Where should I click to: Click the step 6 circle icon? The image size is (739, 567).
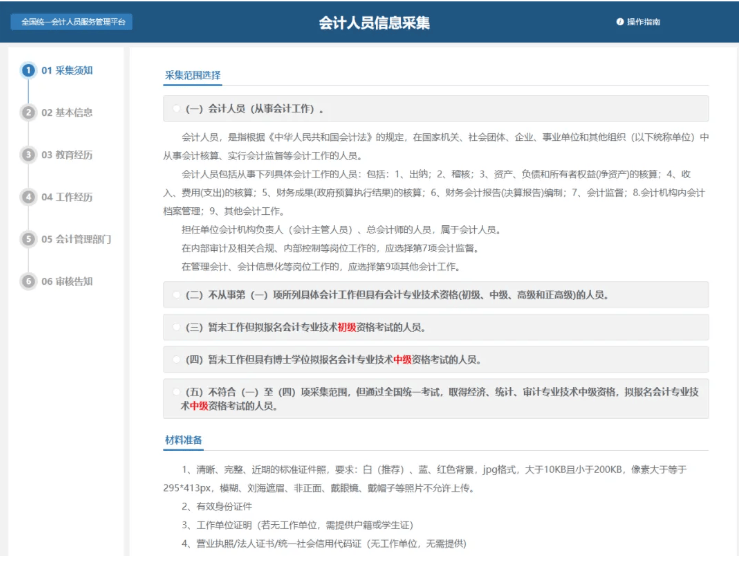tap(28, 281)
